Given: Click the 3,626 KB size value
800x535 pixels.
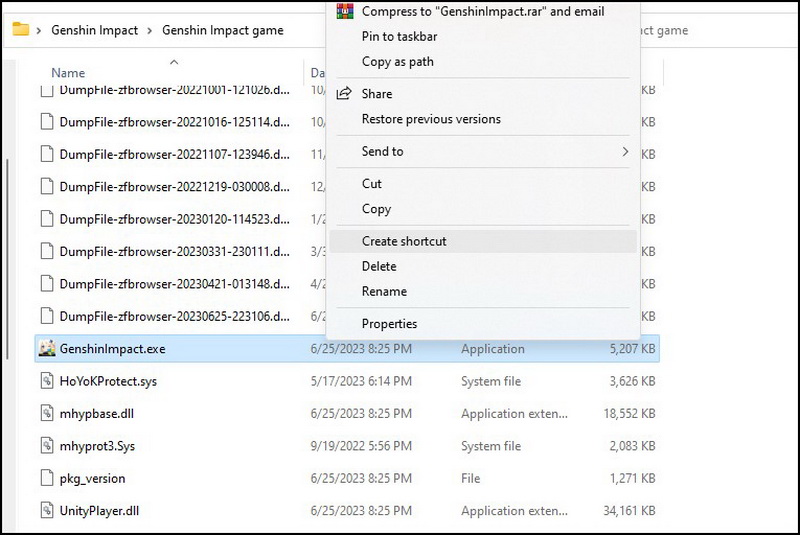Looking at the screenshot, I should 633,381.
